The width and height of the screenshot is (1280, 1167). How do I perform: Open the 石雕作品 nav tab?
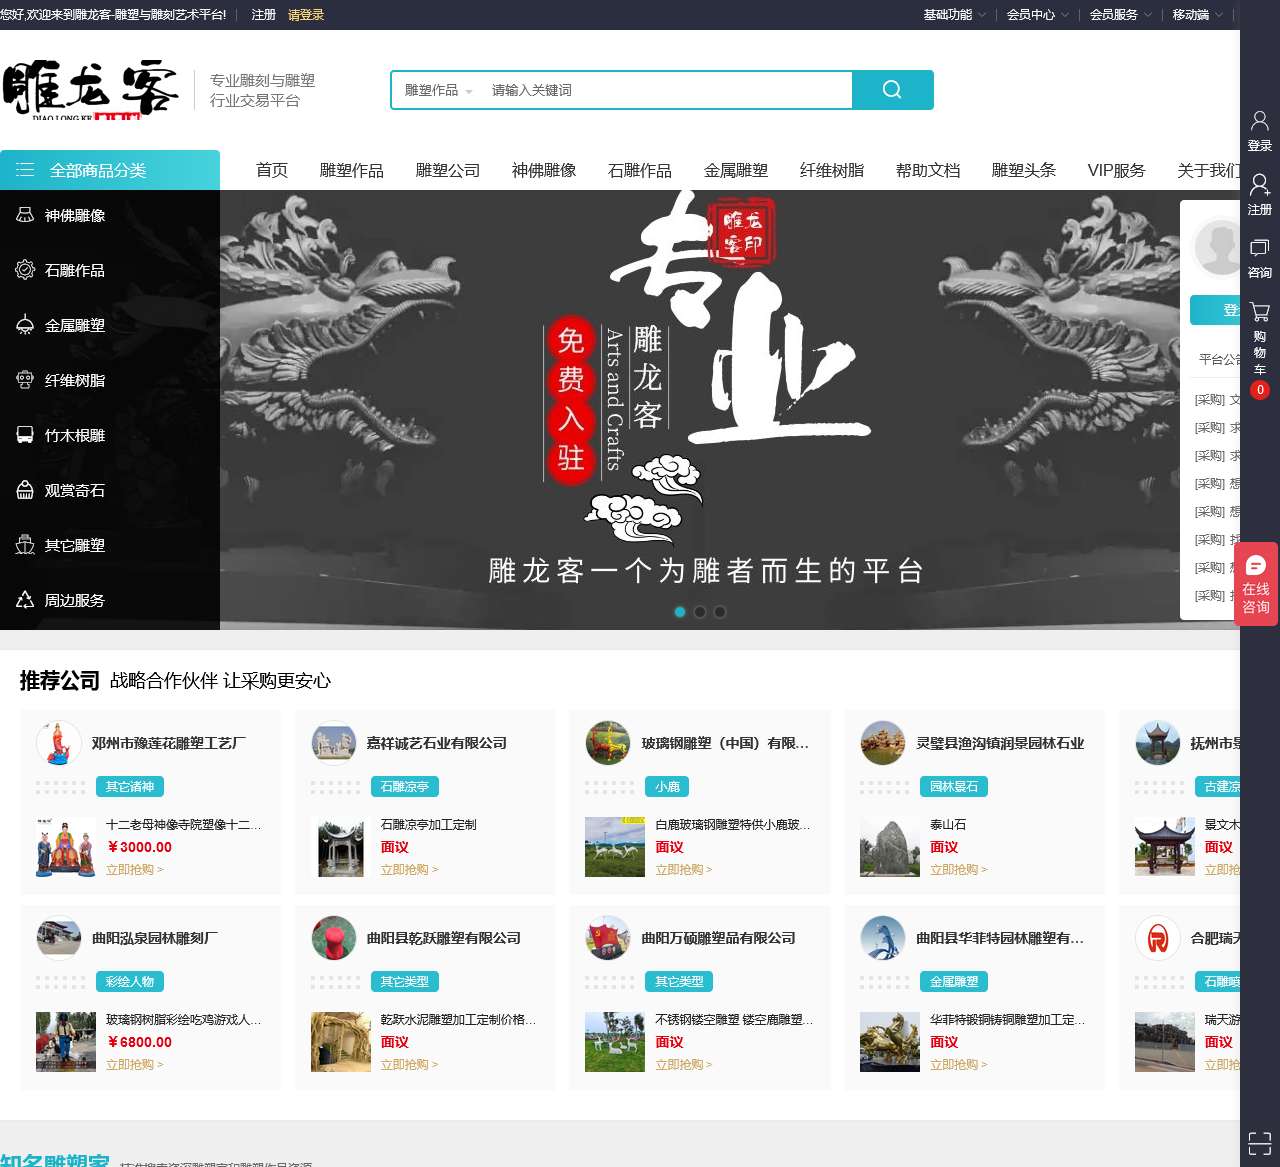640,170
